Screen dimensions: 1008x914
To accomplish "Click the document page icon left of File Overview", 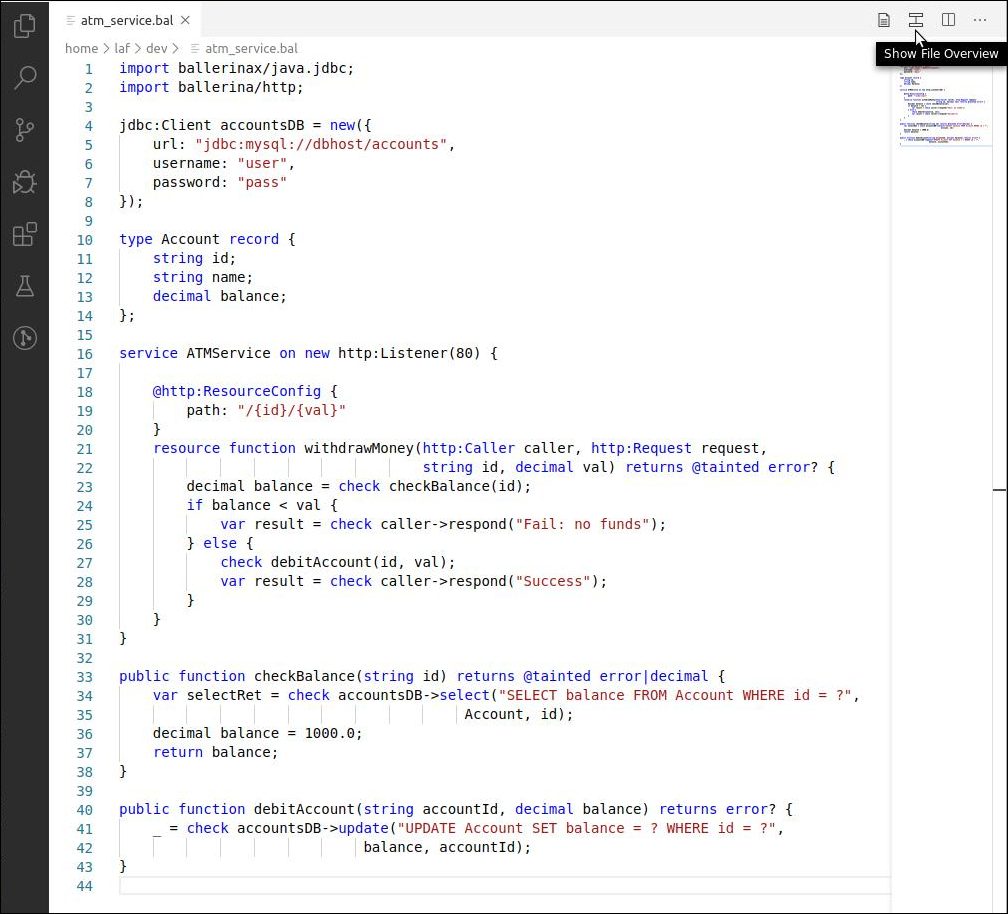I will (x=884, y=20).
